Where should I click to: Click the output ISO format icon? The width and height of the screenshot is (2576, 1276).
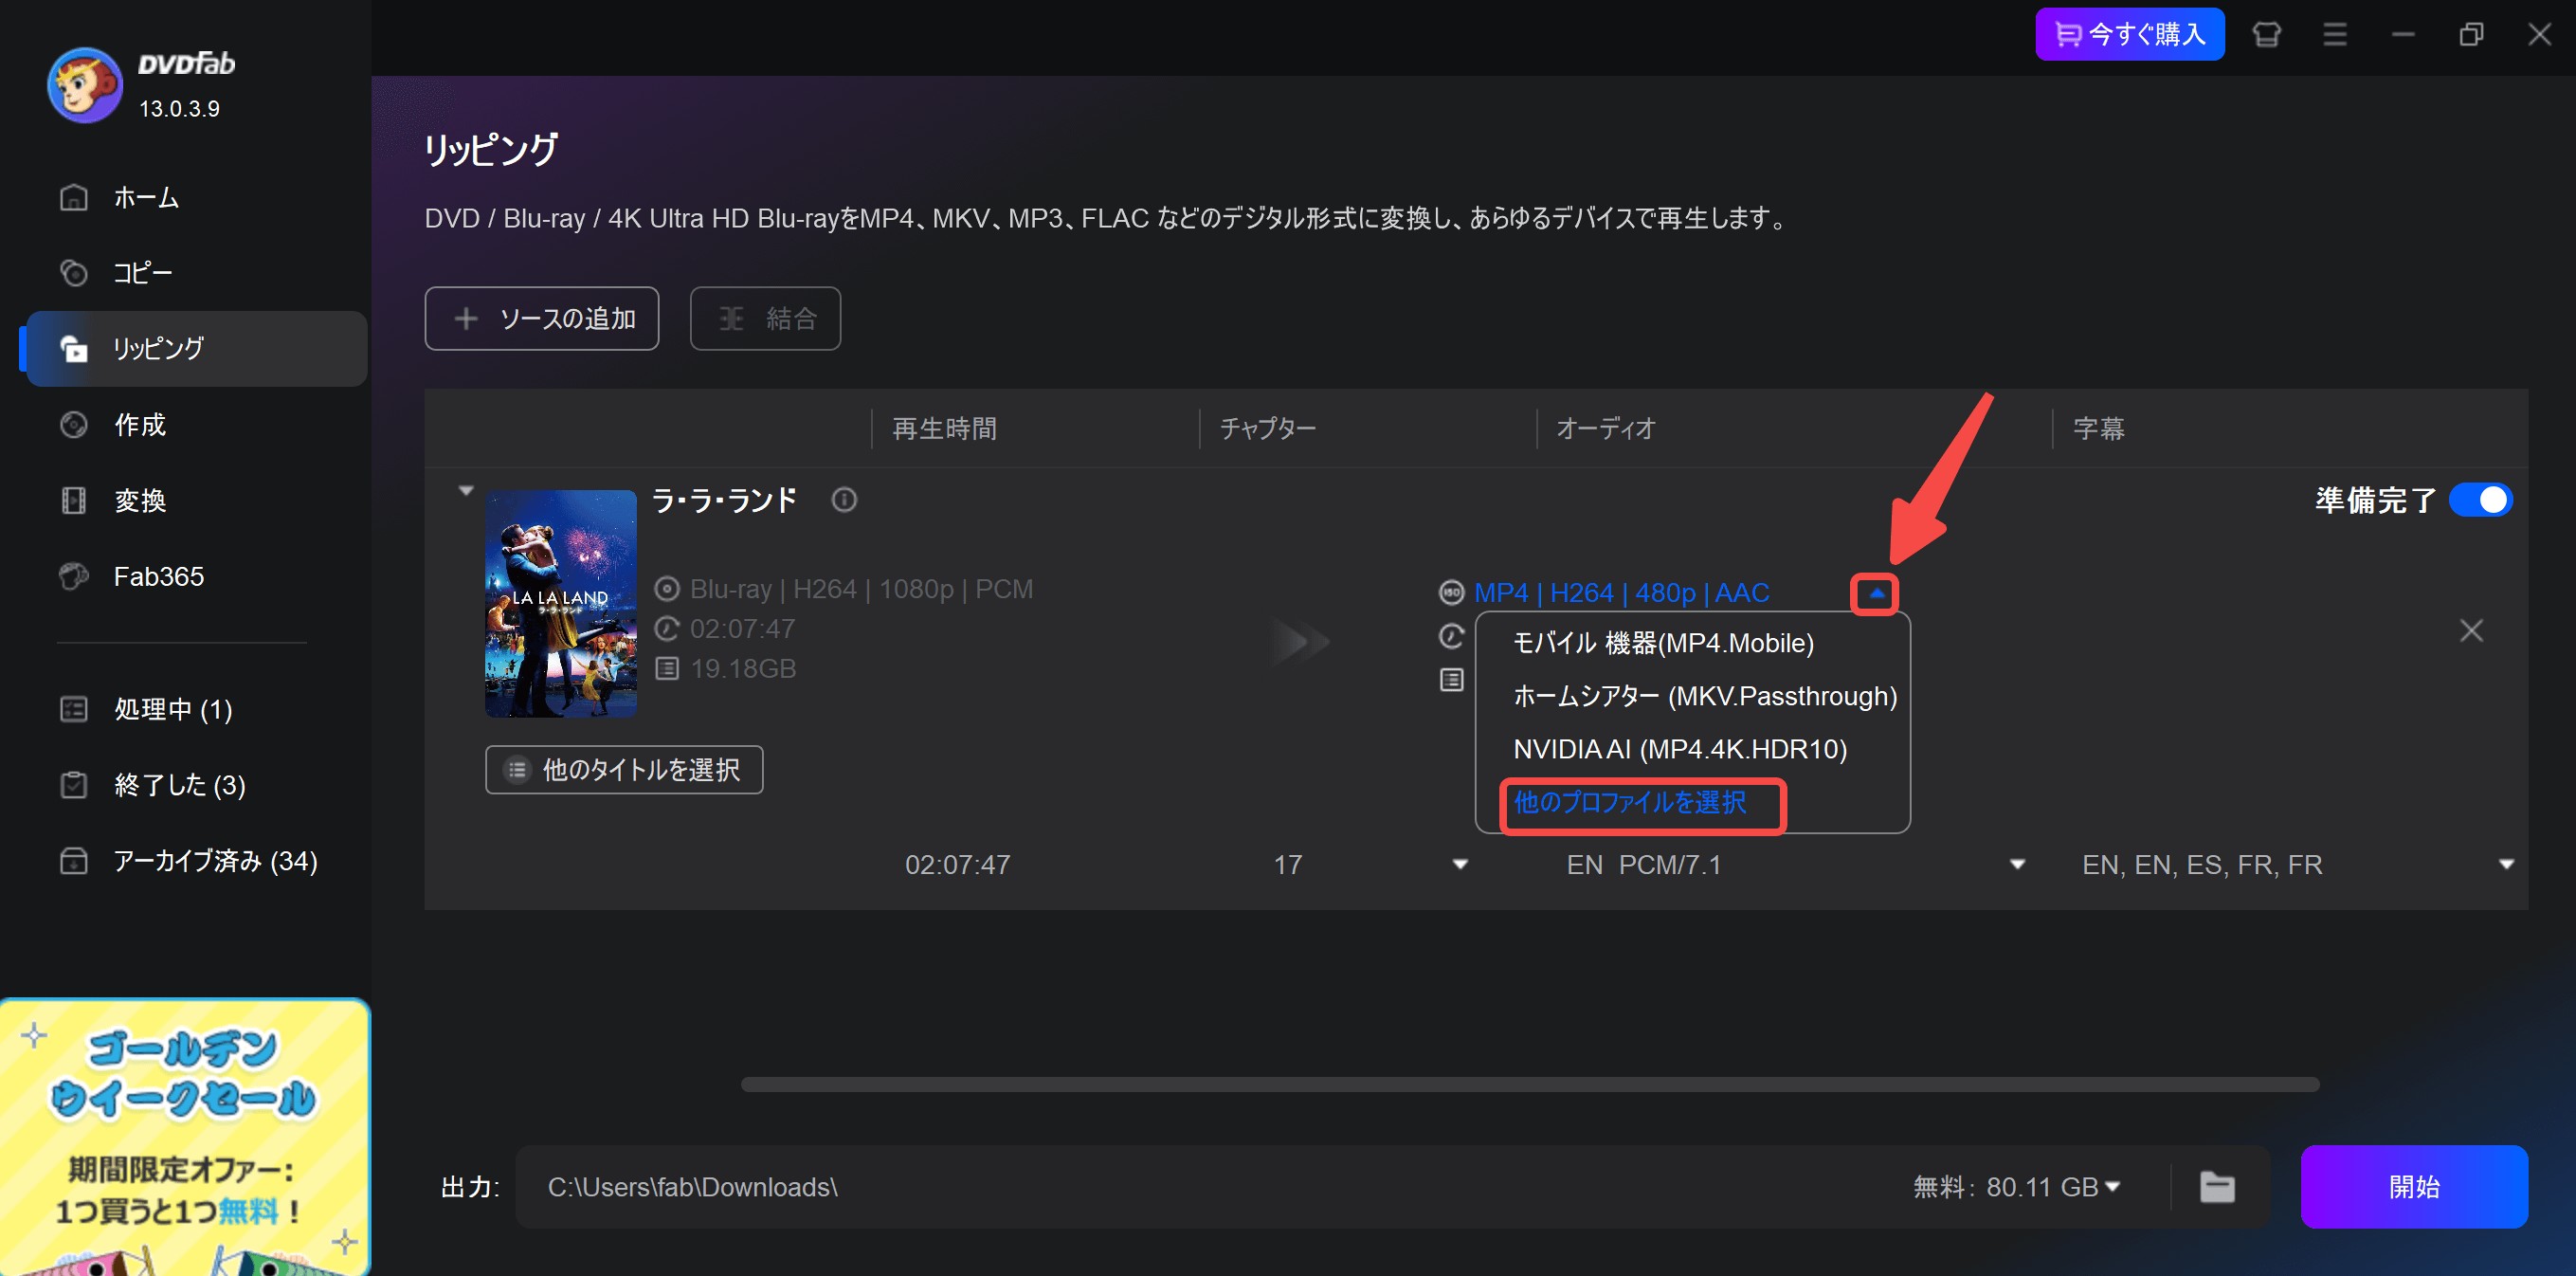pyautogui.click(x=1451, y=594)
